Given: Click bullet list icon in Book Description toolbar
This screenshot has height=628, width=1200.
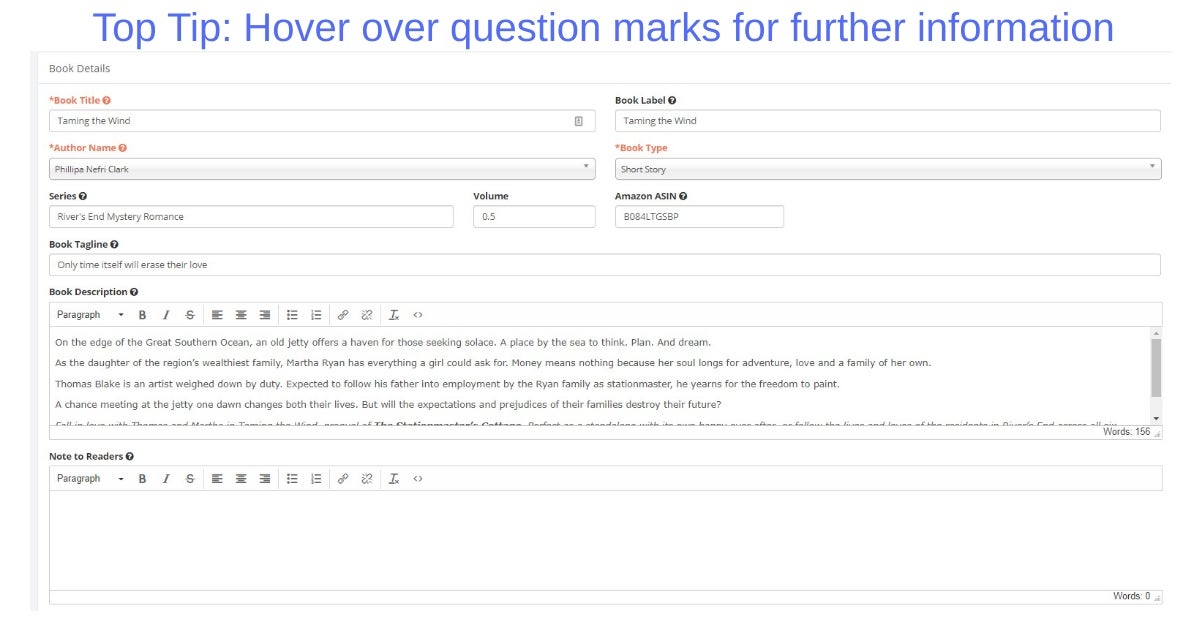Looking at the screenshot, I should pyautogui.click(x=292, y=315).
